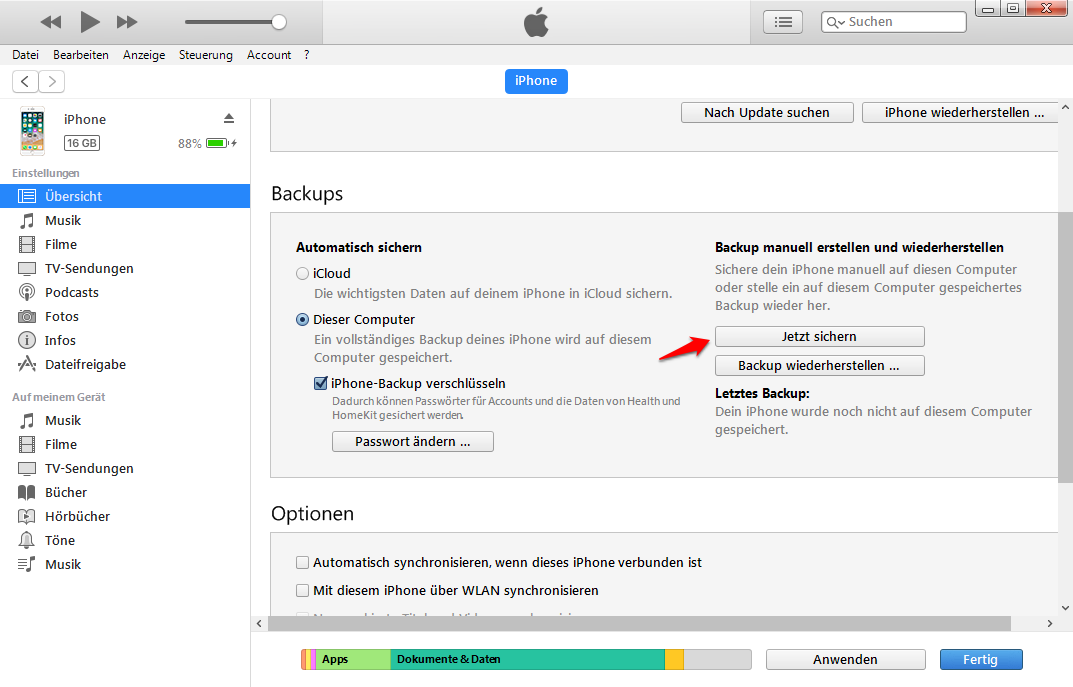Open the Datei menu

pos(25,55)
